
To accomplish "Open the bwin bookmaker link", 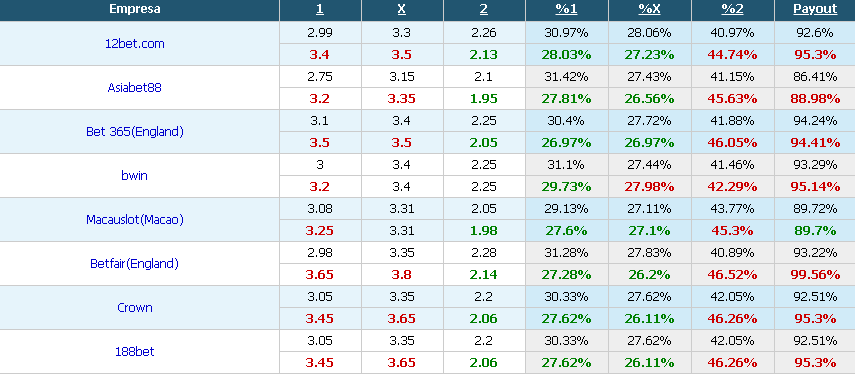I will [x=135, y=176].
